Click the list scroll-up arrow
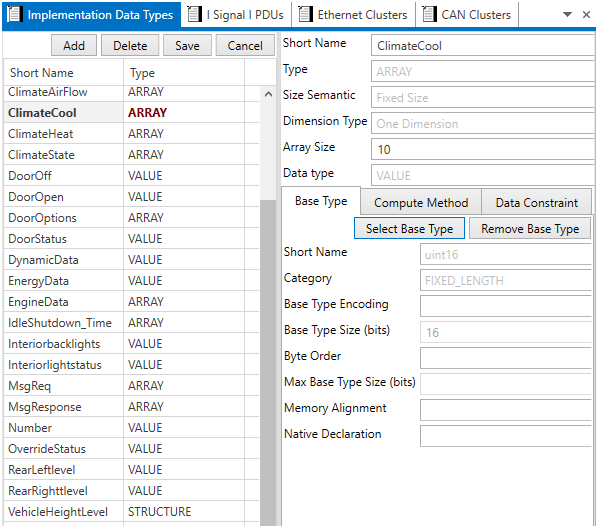The image size is (598, 528). (268, 94)
